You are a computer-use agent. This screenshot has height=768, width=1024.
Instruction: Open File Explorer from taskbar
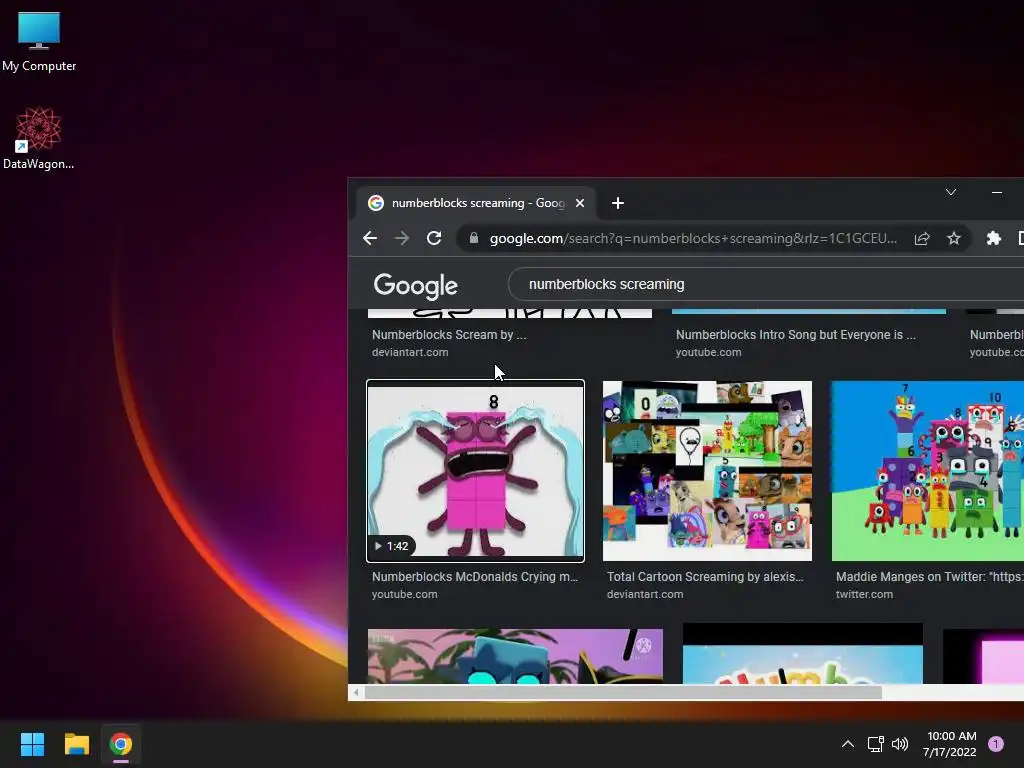[x=76, y=744]
